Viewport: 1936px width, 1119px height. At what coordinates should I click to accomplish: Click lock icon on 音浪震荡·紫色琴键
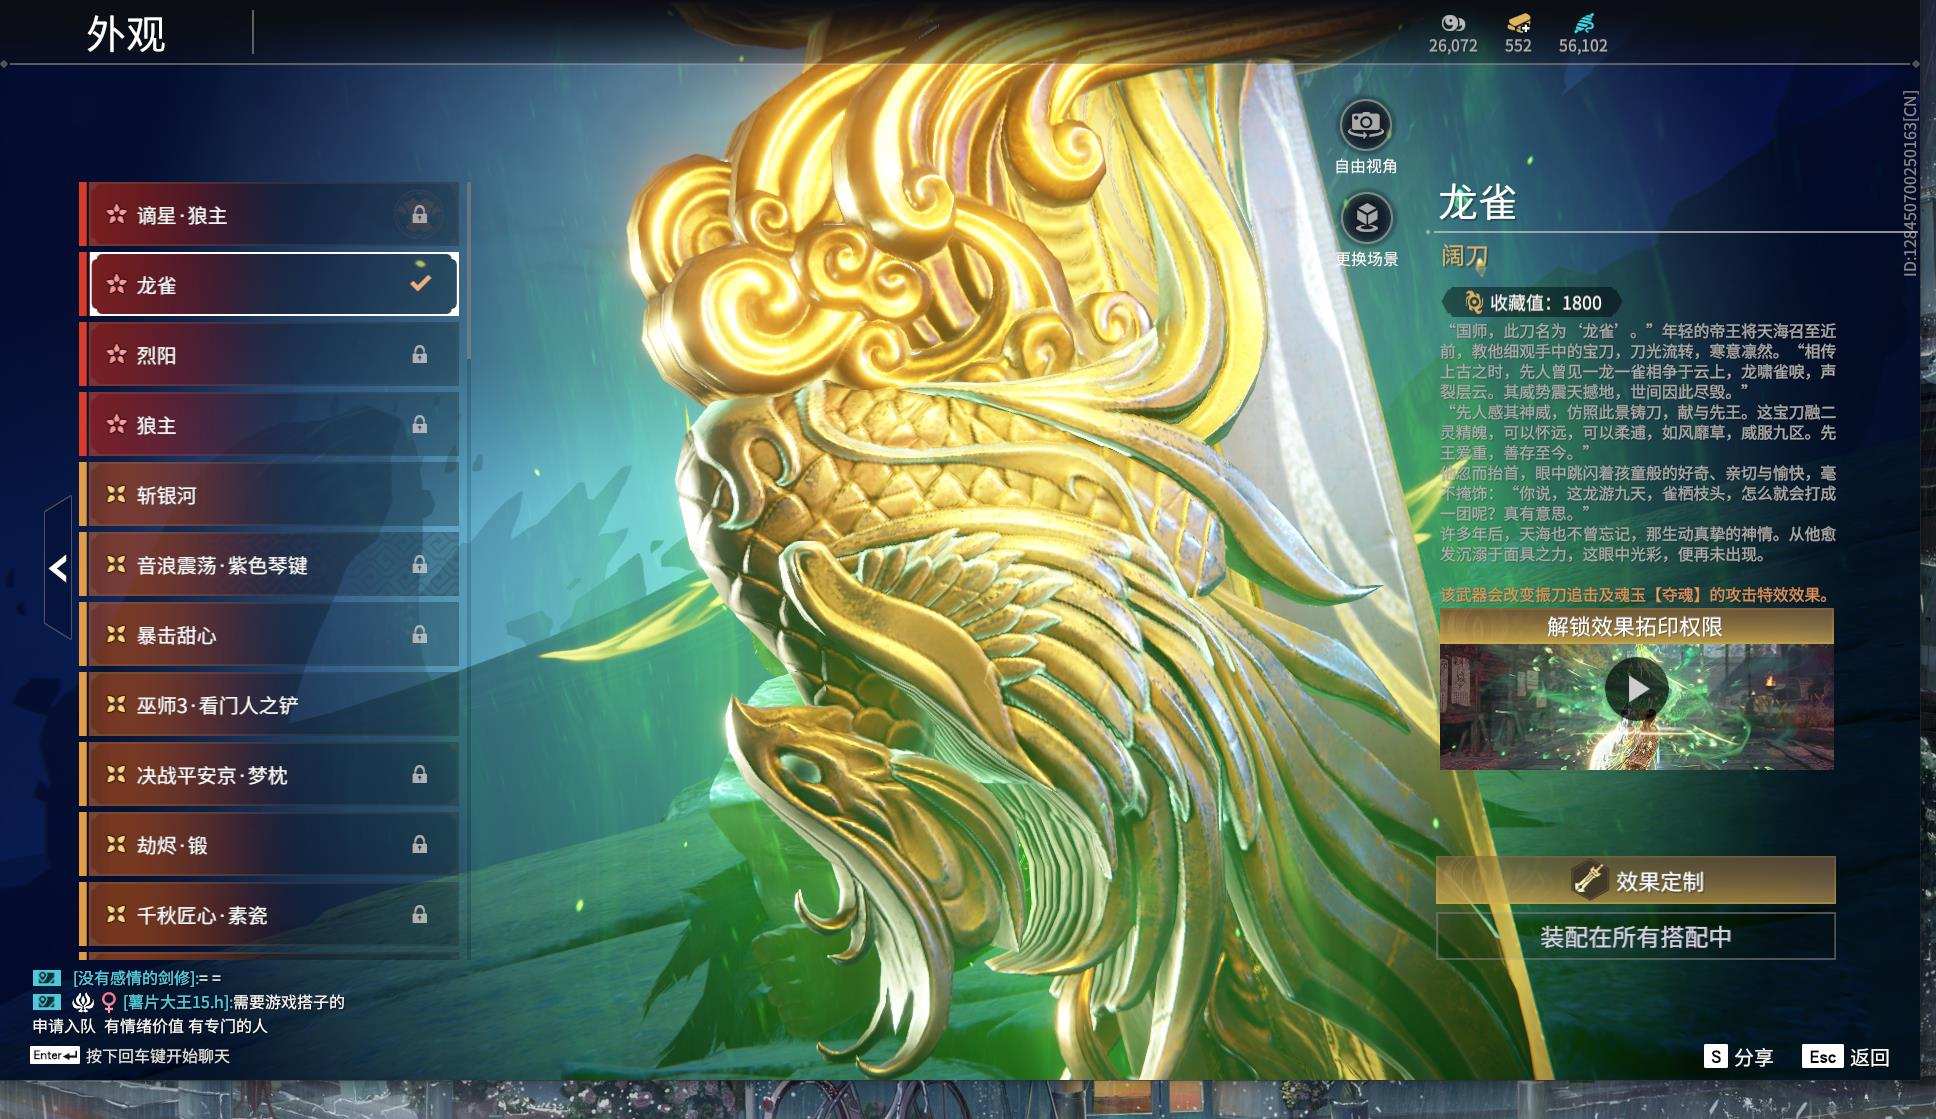tap(420, 564)
